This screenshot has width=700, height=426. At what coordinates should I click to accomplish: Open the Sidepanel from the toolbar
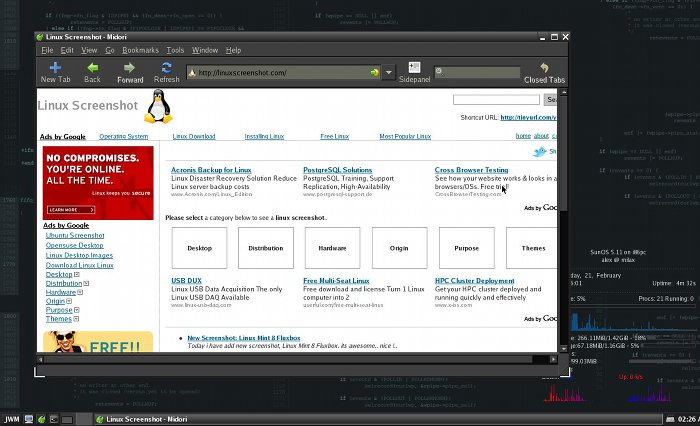tap(414, 73)
